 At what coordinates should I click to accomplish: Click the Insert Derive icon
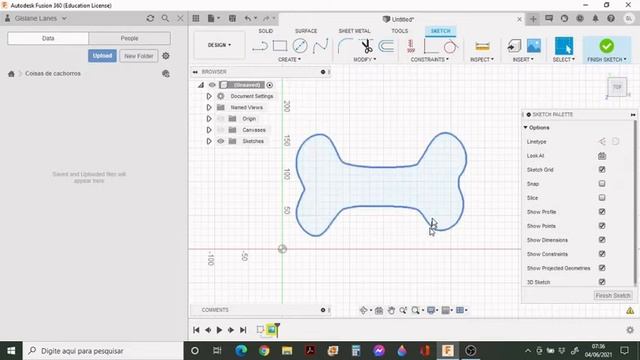click(x=514, y=46)
